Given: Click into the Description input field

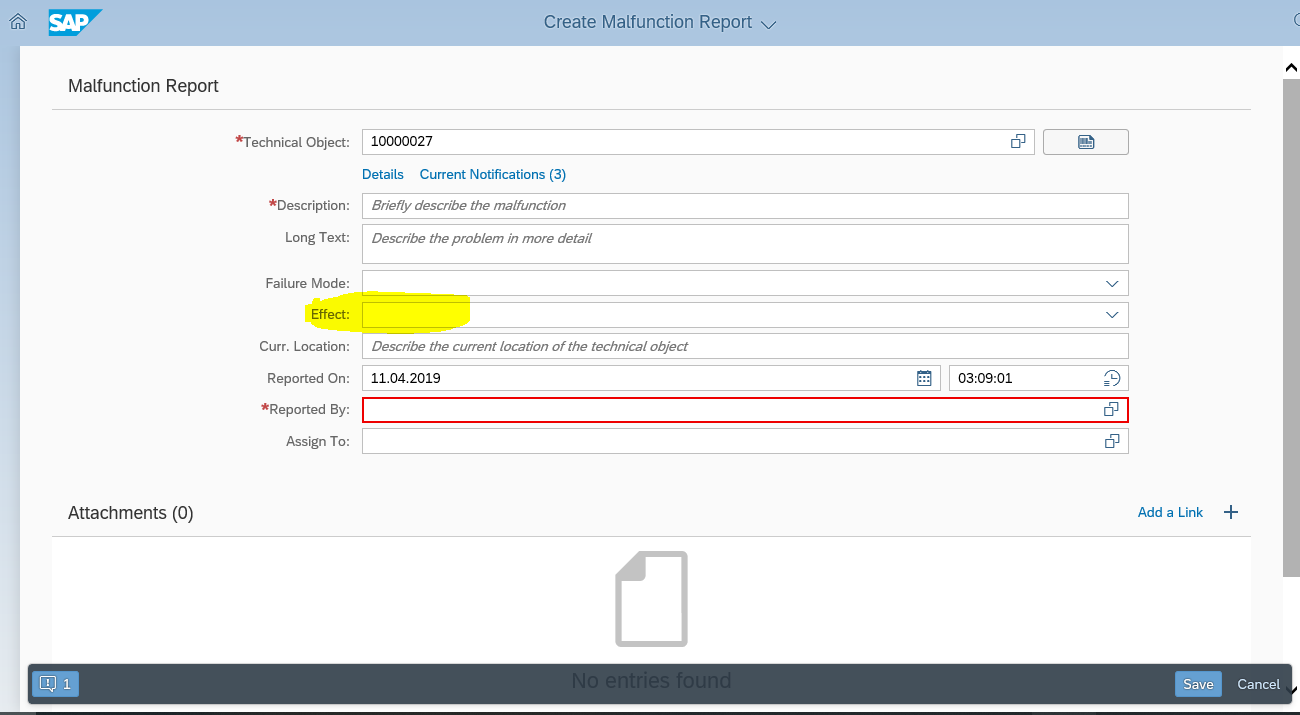Looking at the screenshot, I should 745,205.
